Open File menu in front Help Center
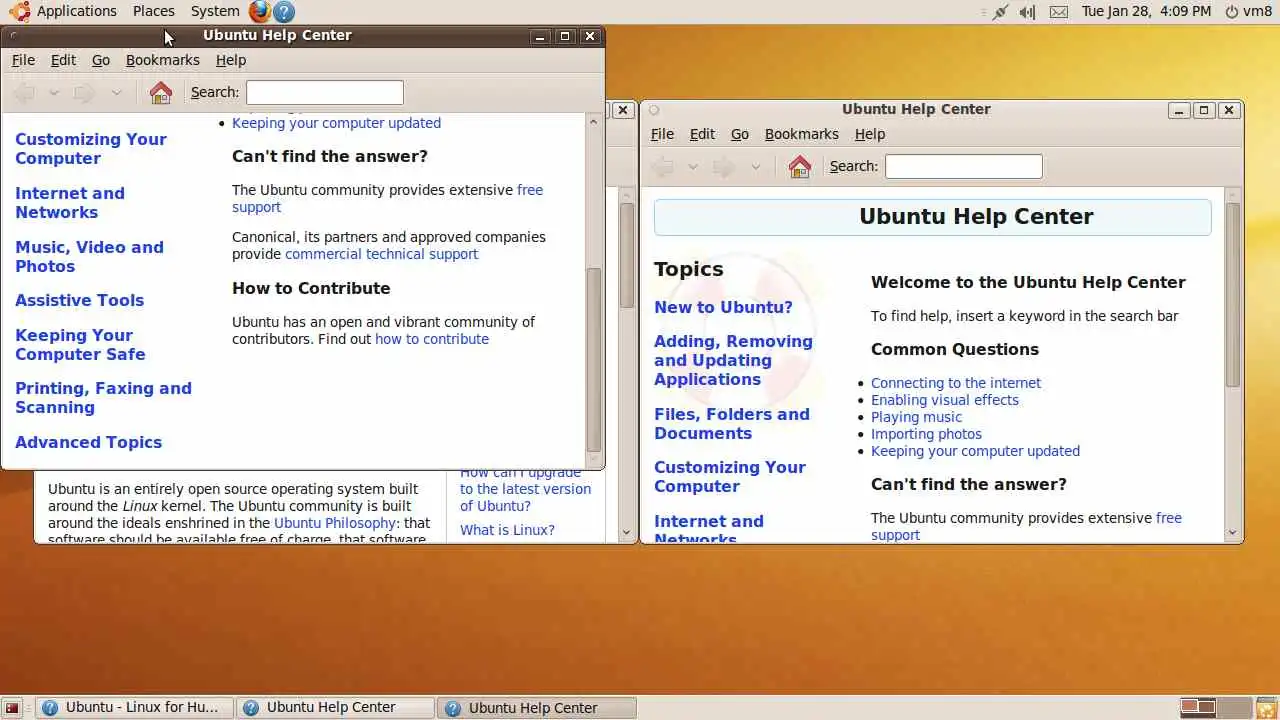Image resolution: width=1280 pixels, height=720 pixels. click(x=23, y=60)
